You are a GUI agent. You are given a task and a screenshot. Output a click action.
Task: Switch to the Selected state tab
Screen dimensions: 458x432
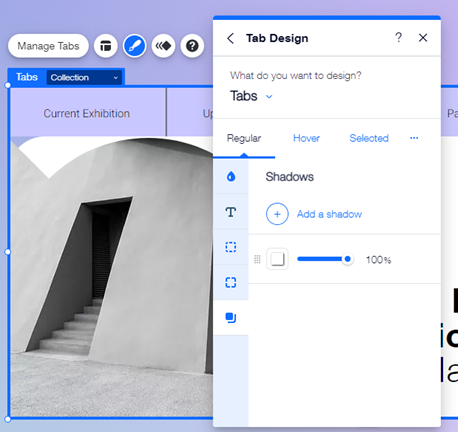point(369,138)
